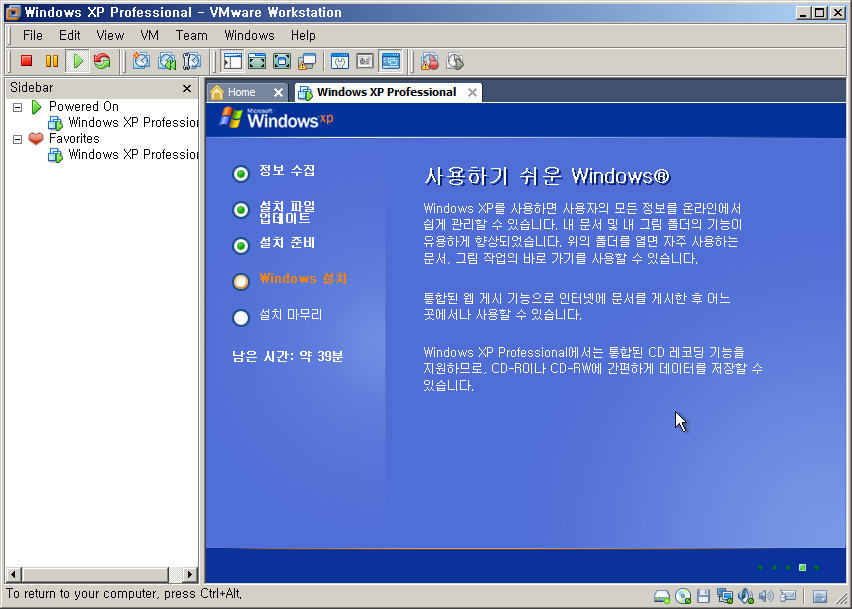
Task: Close the Windows XP Professional tab
Action: click(x=472, y=92)
